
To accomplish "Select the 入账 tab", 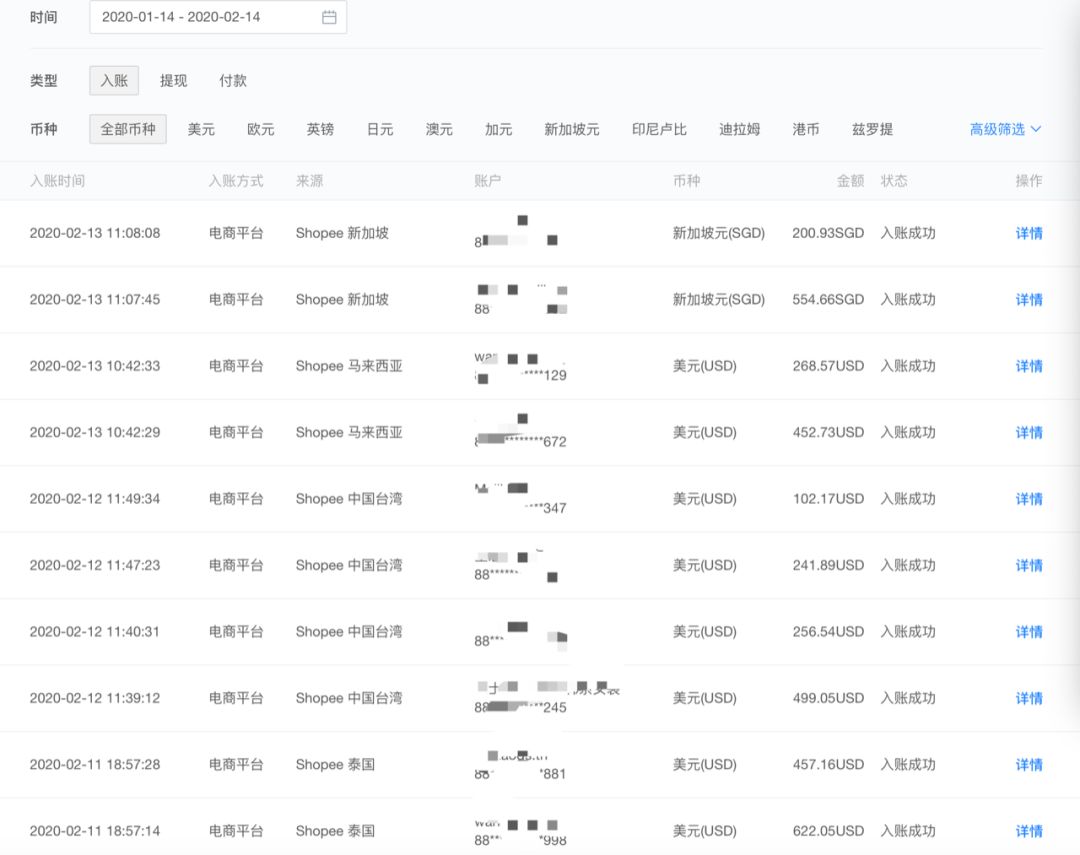I will point(113,80).
